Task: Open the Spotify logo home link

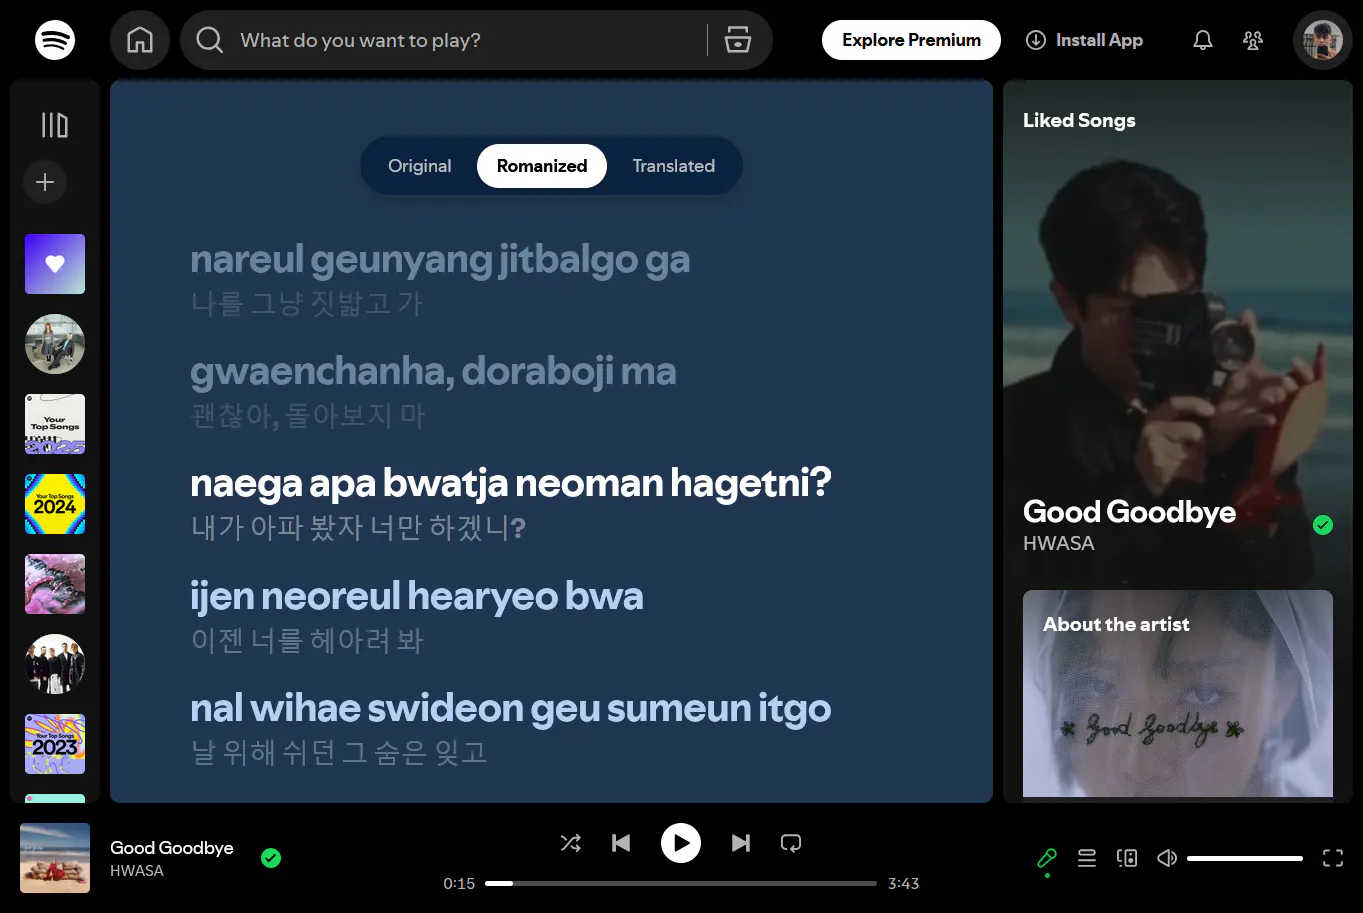Action: (x=55, y=40)
